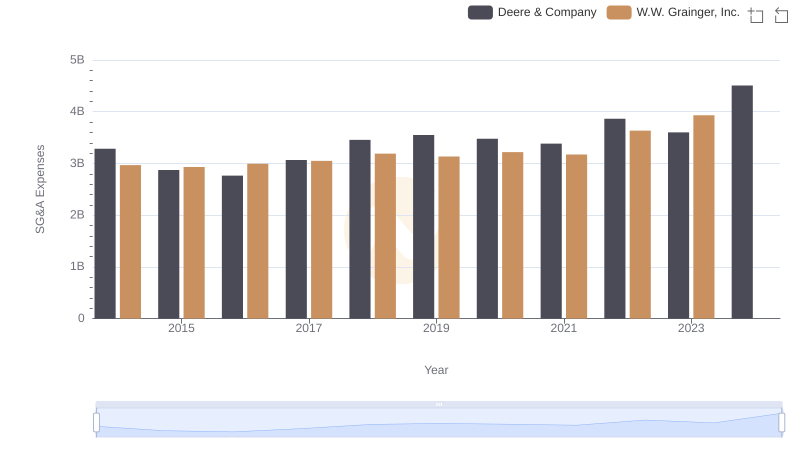
Task: Click the W.W. Grainger bar for 2016
Action: pos(258,241)
